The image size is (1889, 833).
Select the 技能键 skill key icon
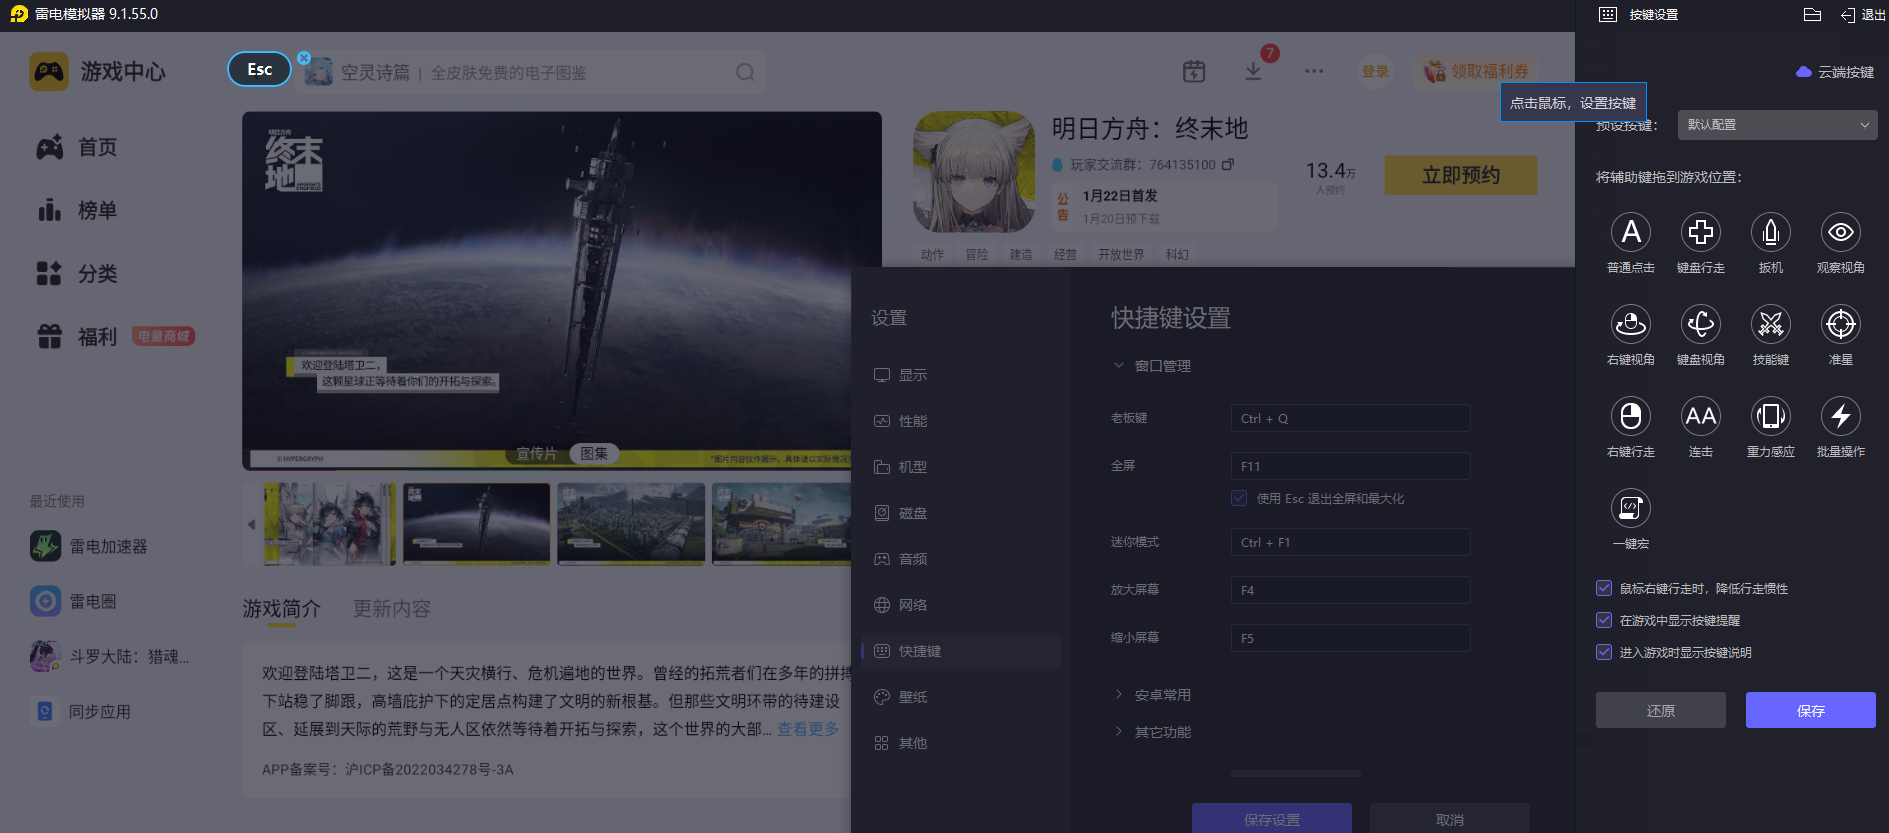1770,325
